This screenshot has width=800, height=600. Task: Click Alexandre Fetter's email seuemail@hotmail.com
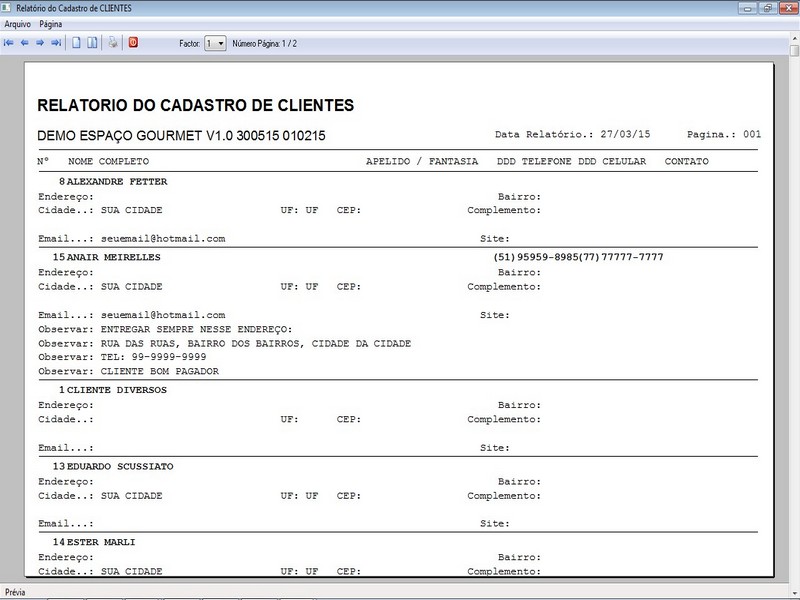[x=163, y=238]
